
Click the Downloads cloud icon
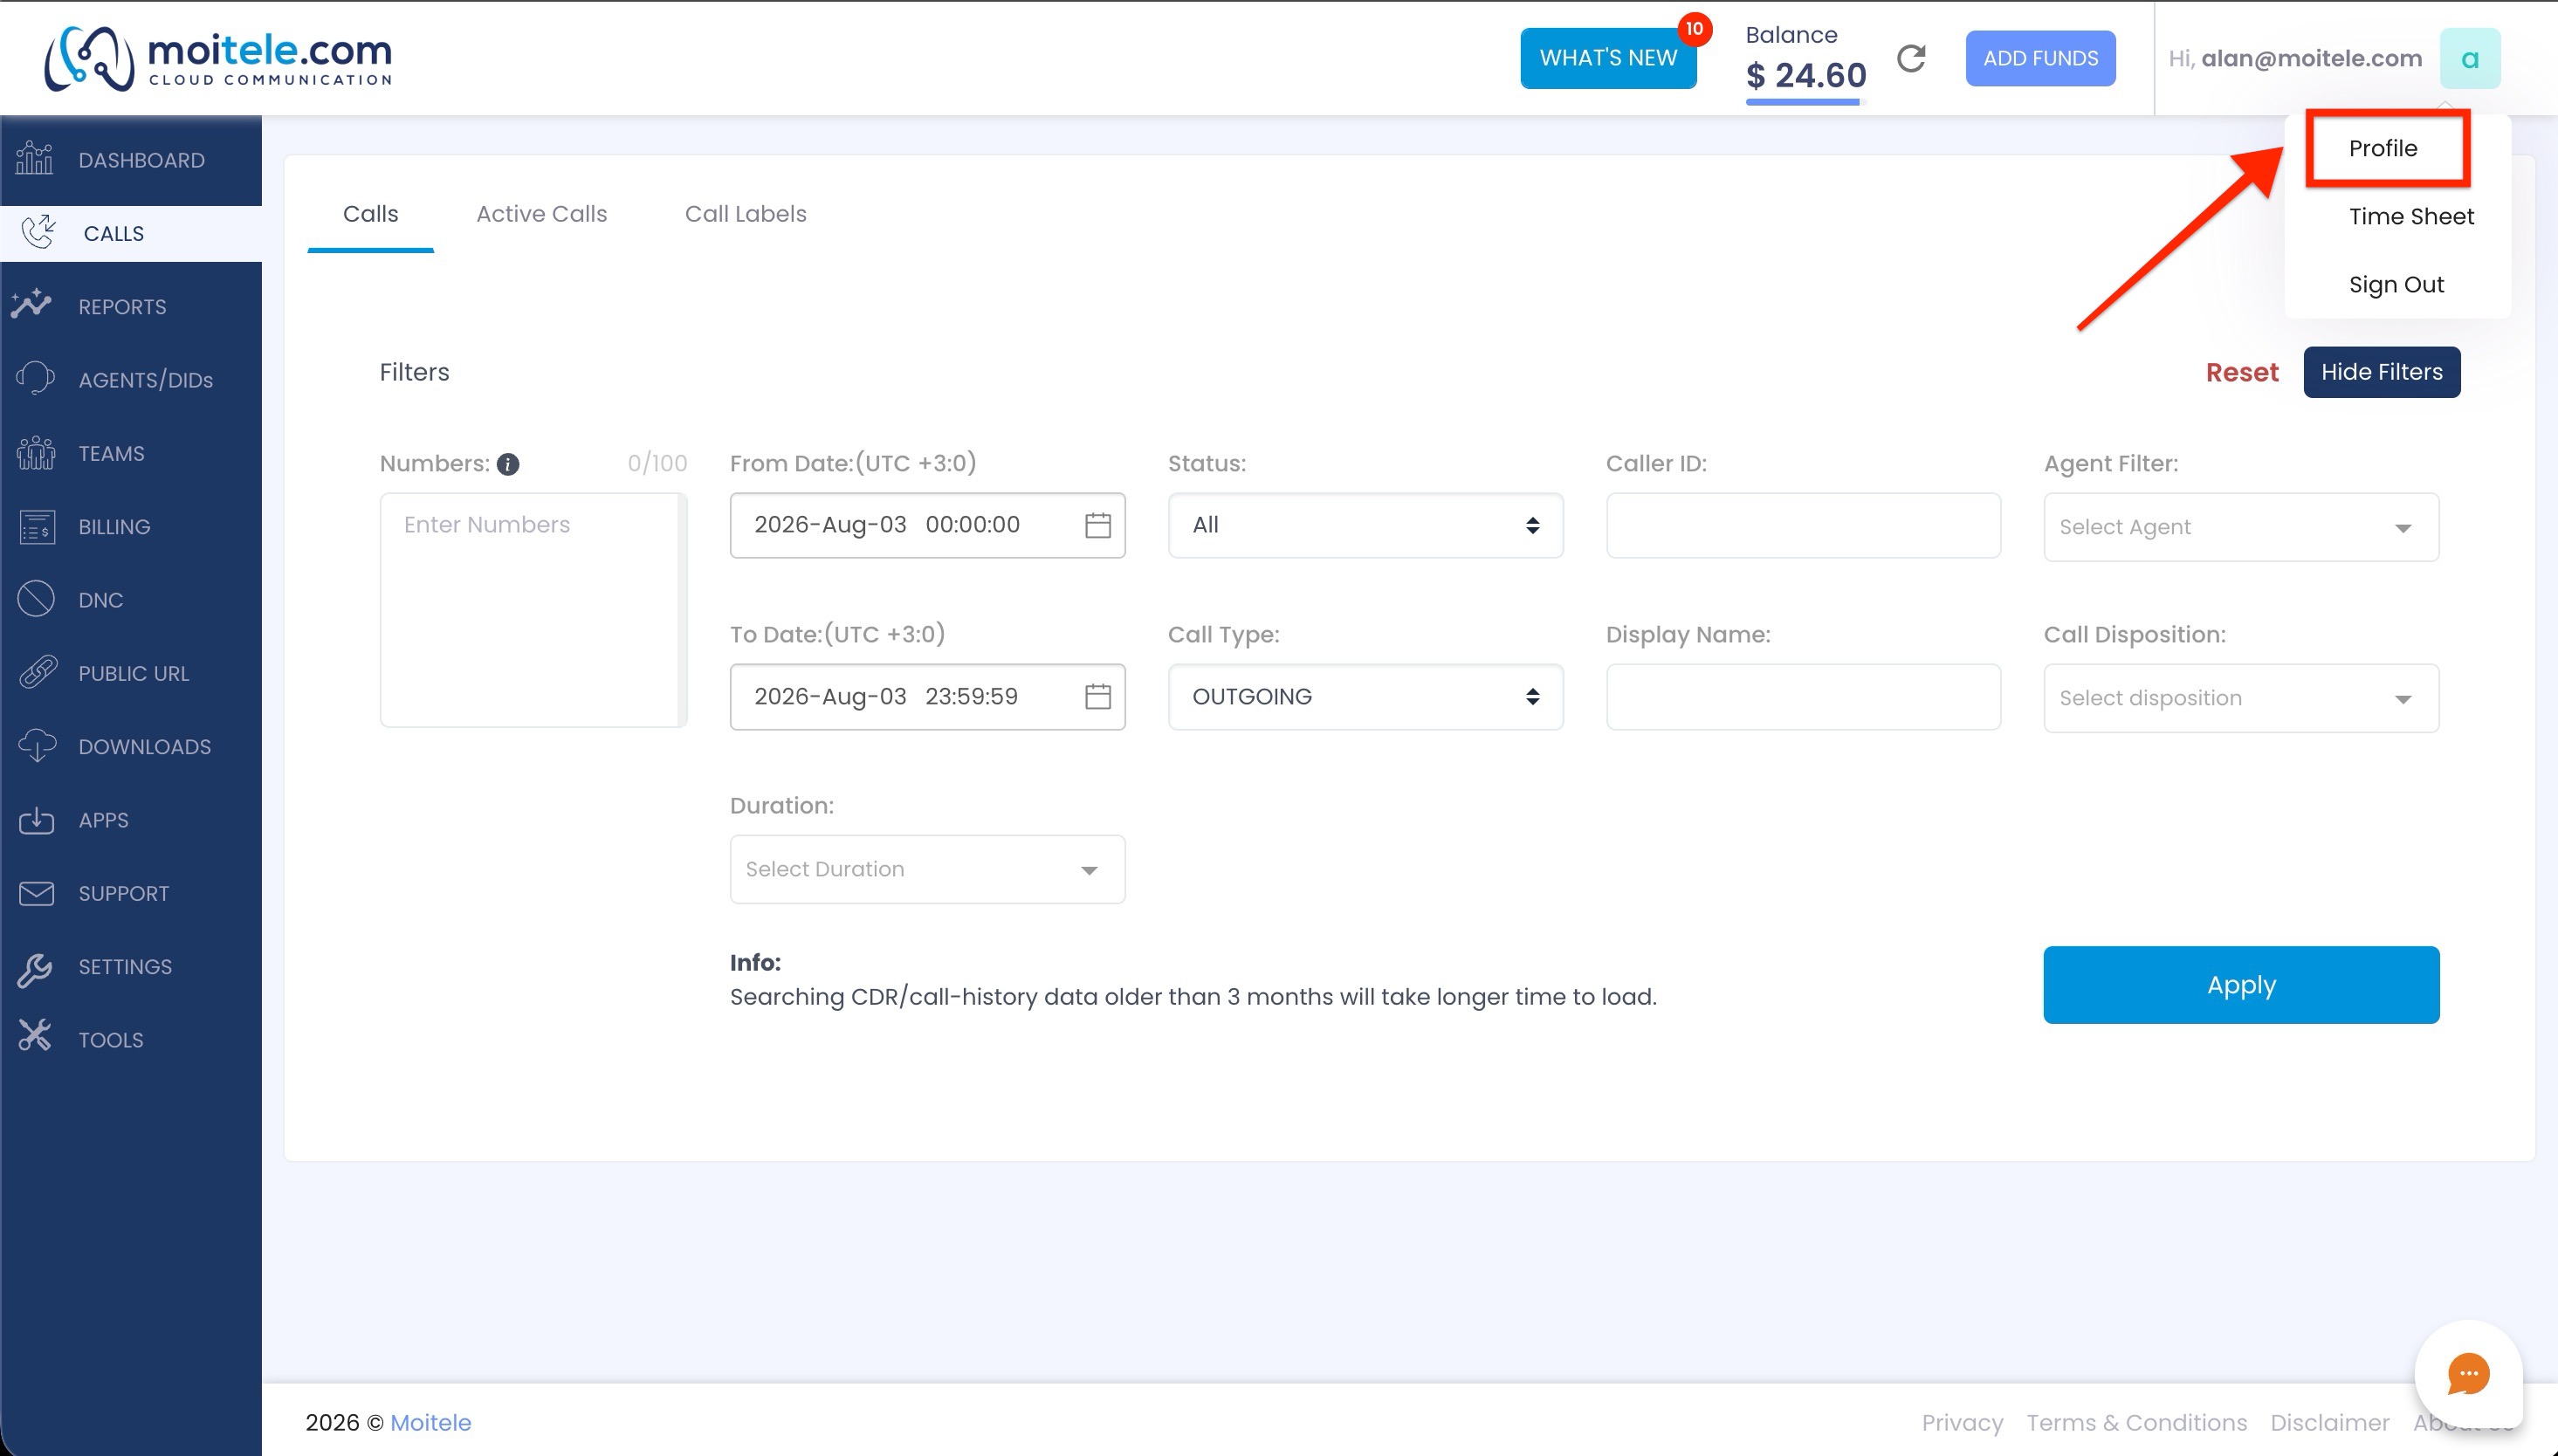[x=37, y=746]
